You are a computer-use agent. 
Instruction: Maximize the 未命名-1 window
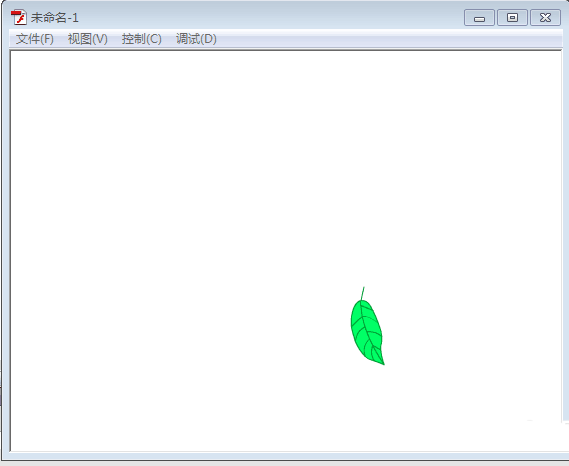(512, 18)
